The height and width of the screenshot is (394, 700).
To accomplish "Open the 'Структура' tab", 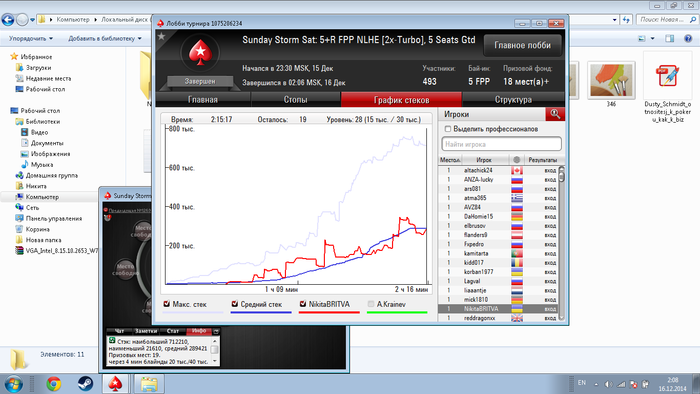I will 513,100.
